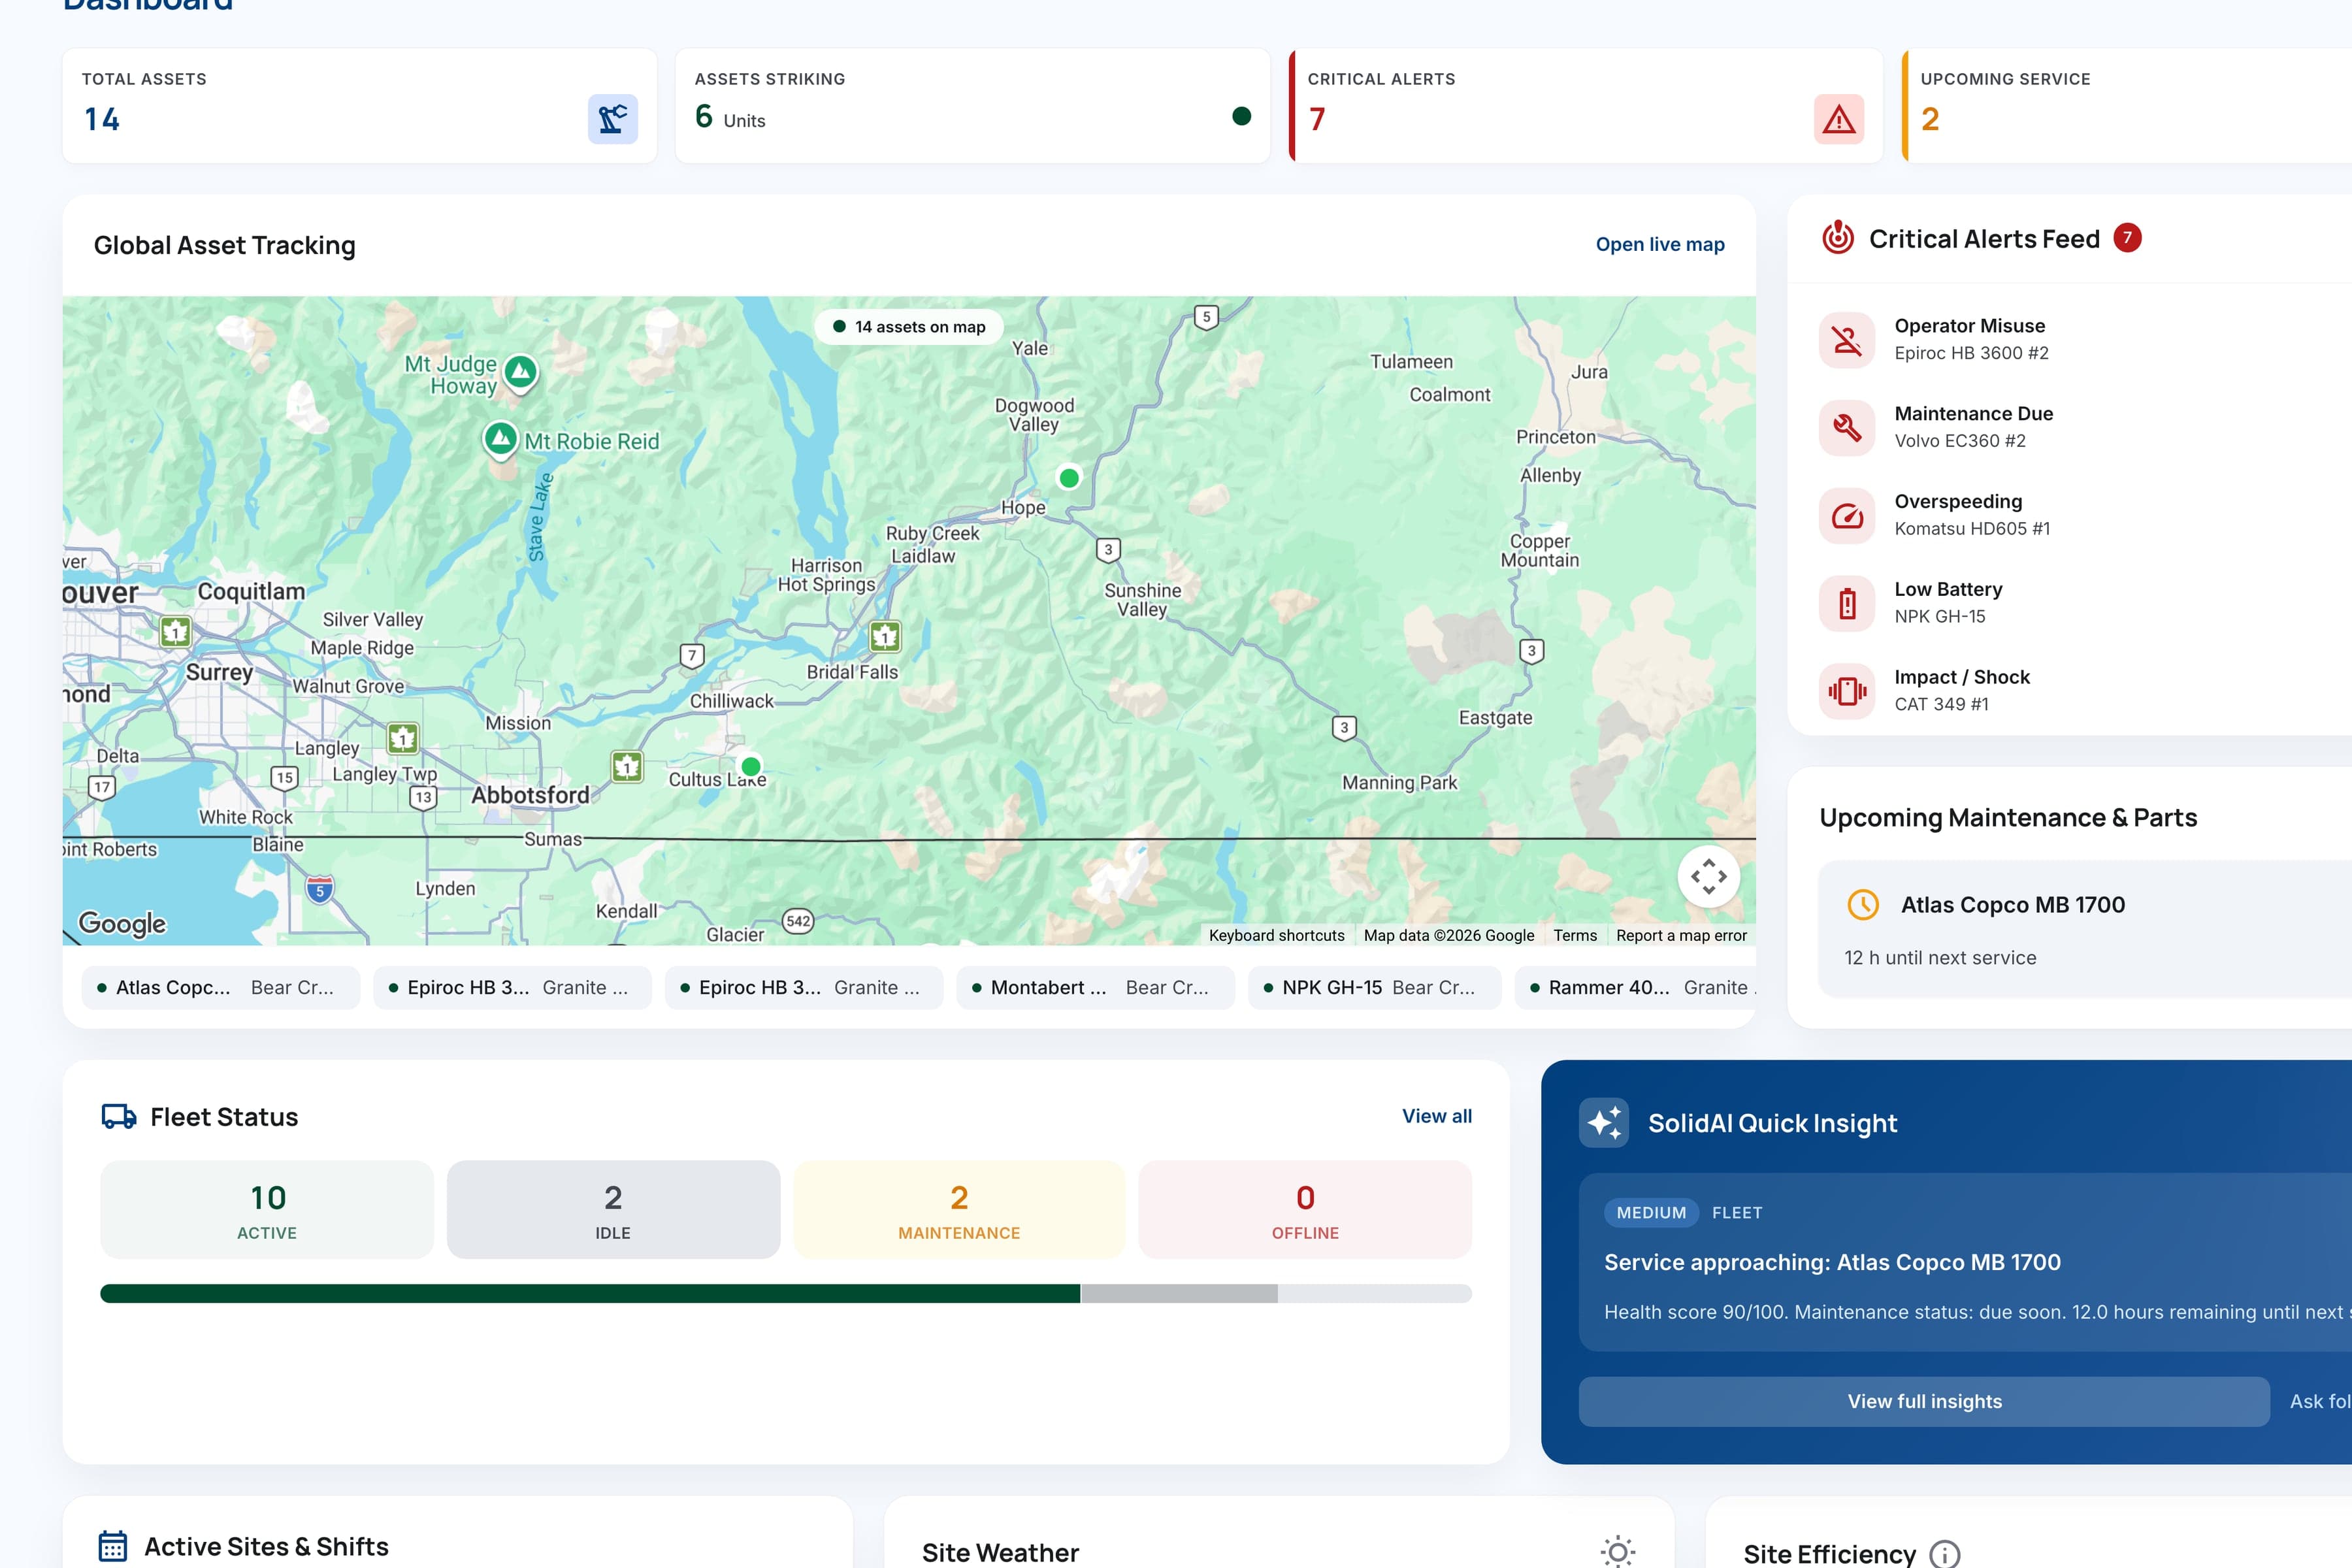Click the Total Assets summary card
The height and width of the screenshot is (1568, 2352).
point(360,105)
